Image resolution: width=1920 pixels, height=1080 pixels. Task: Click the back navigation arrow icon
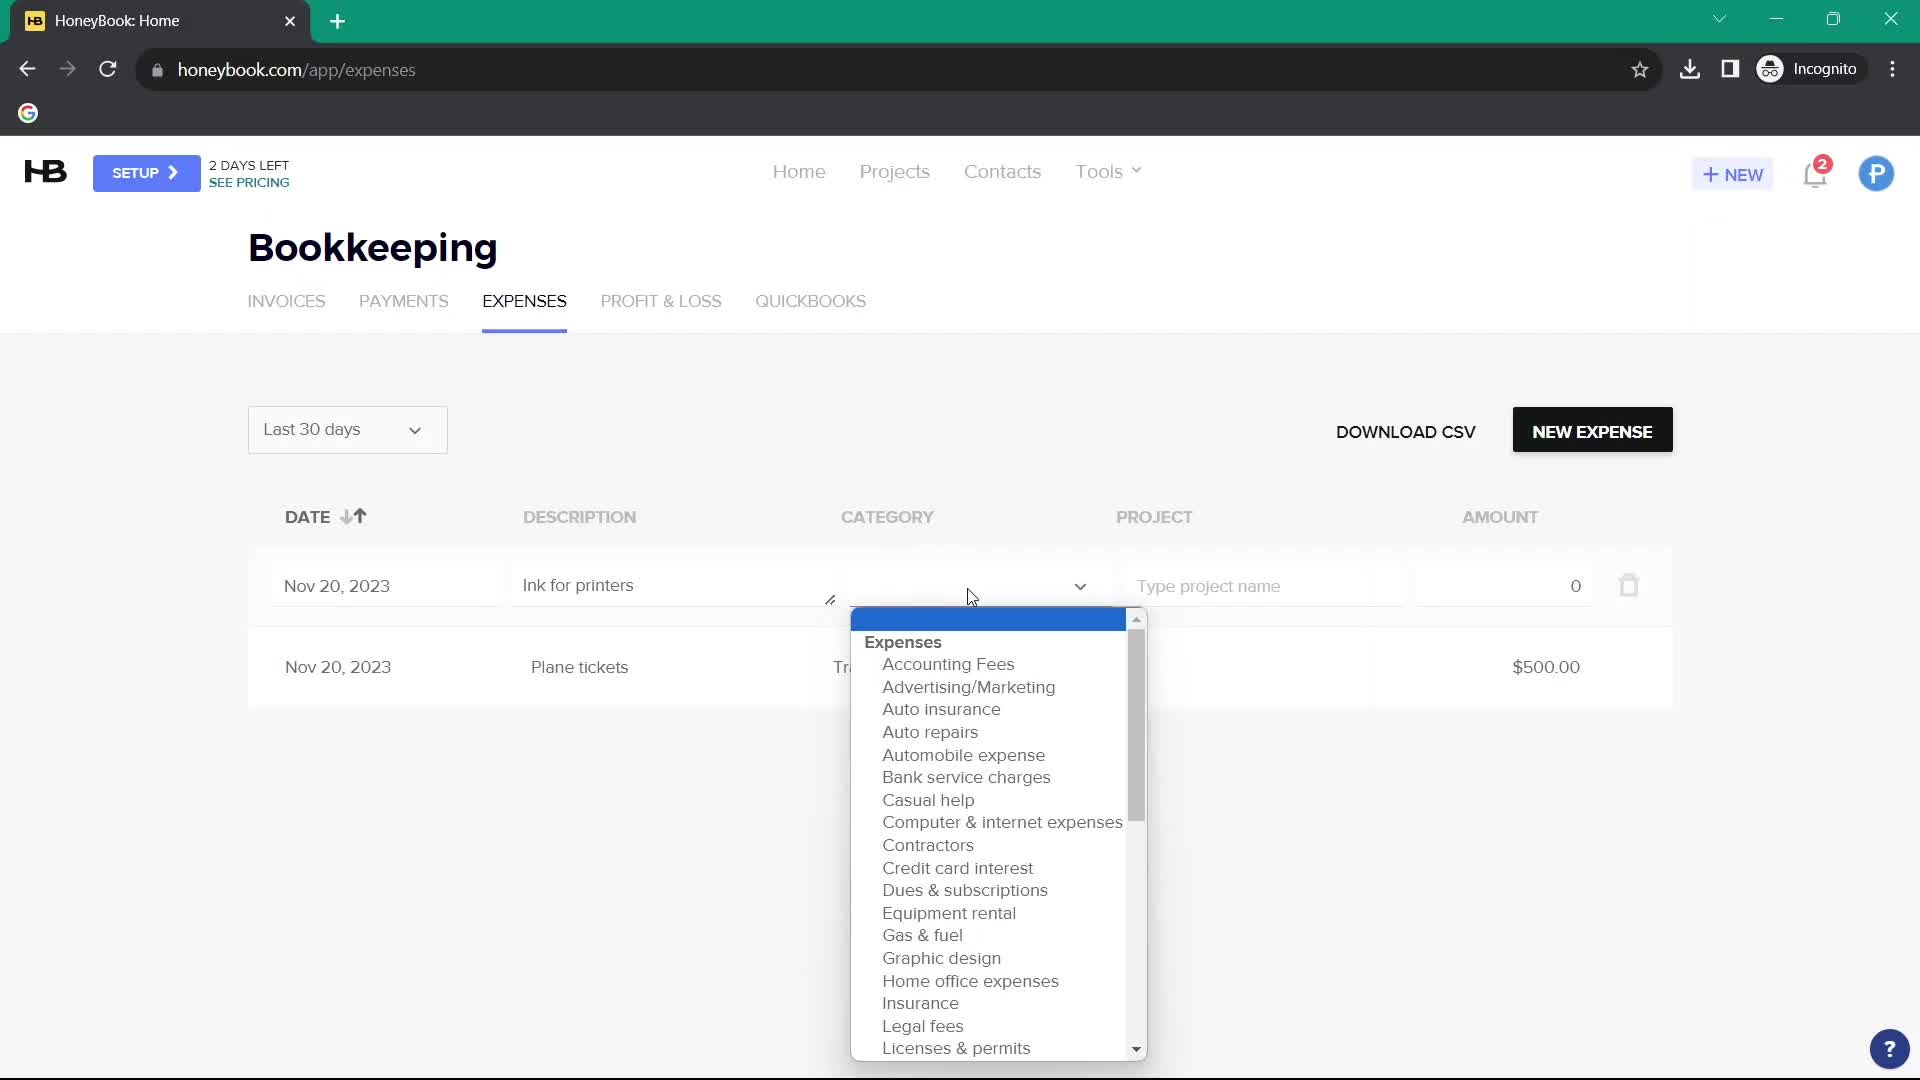point(28,69)
